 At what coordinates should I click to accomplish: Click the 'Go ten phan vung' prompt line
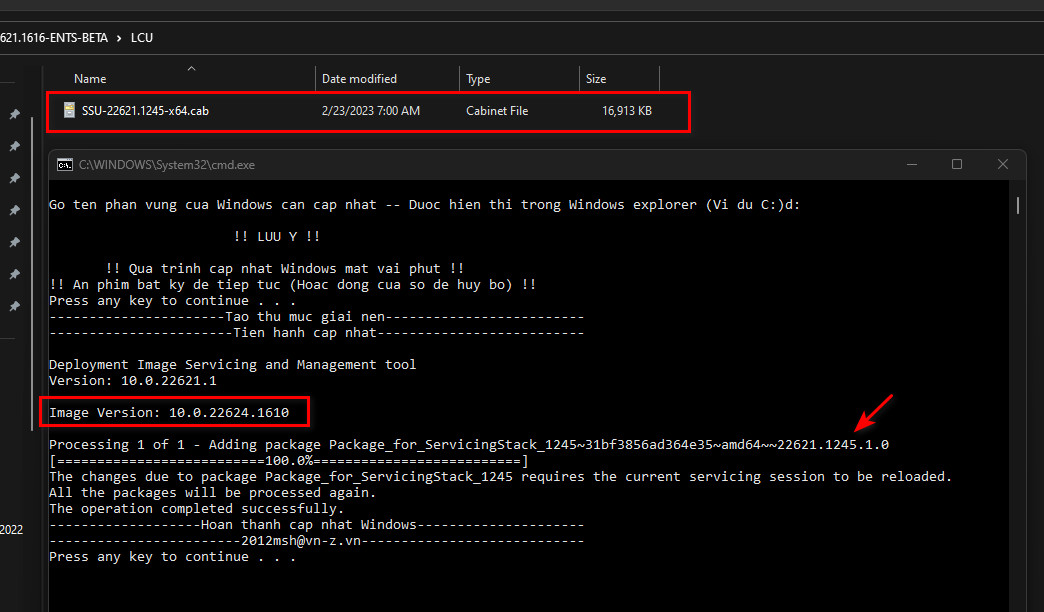click(x=424, y=205)
